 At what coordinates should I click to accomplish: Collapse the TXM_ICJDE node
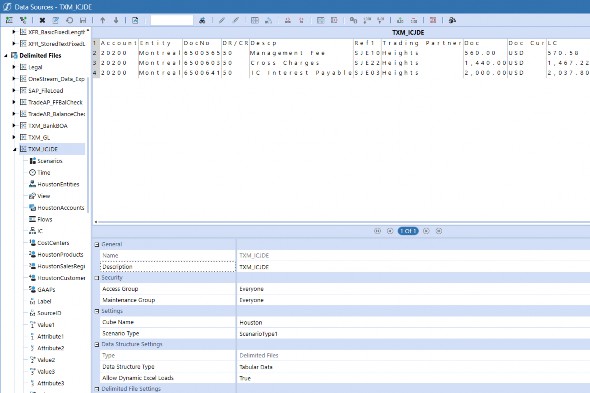(14, 149)
